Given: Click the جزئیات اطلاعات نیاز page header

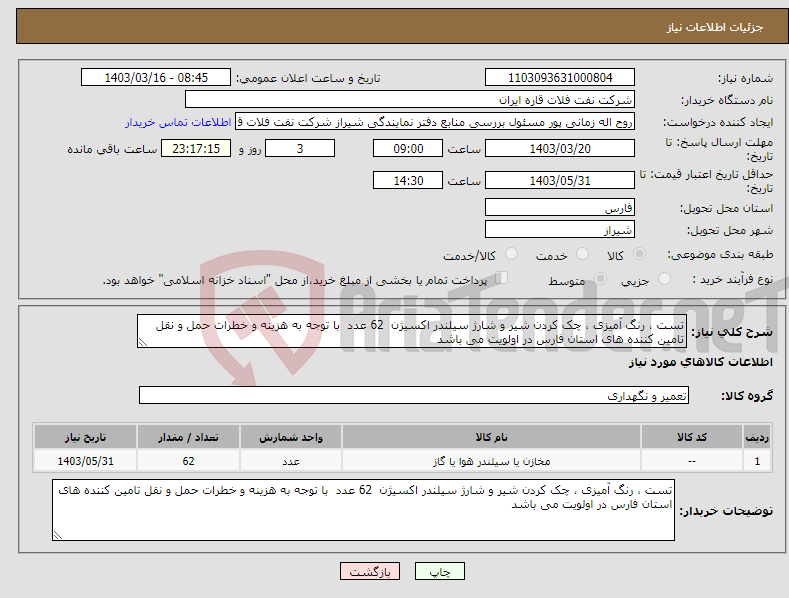Looking at the screenshot, I should (715, 27).
